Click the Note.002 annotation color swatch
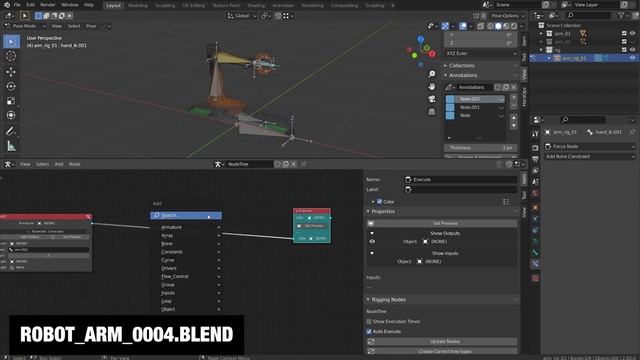The image size is (640, 360). (450, 99)
